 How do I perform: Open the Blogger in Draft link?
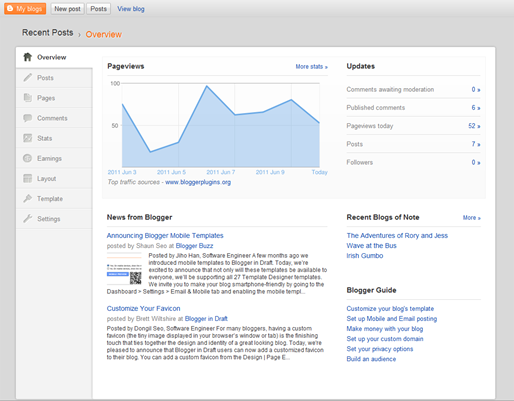pyautogui.click(x=206, y=319)
